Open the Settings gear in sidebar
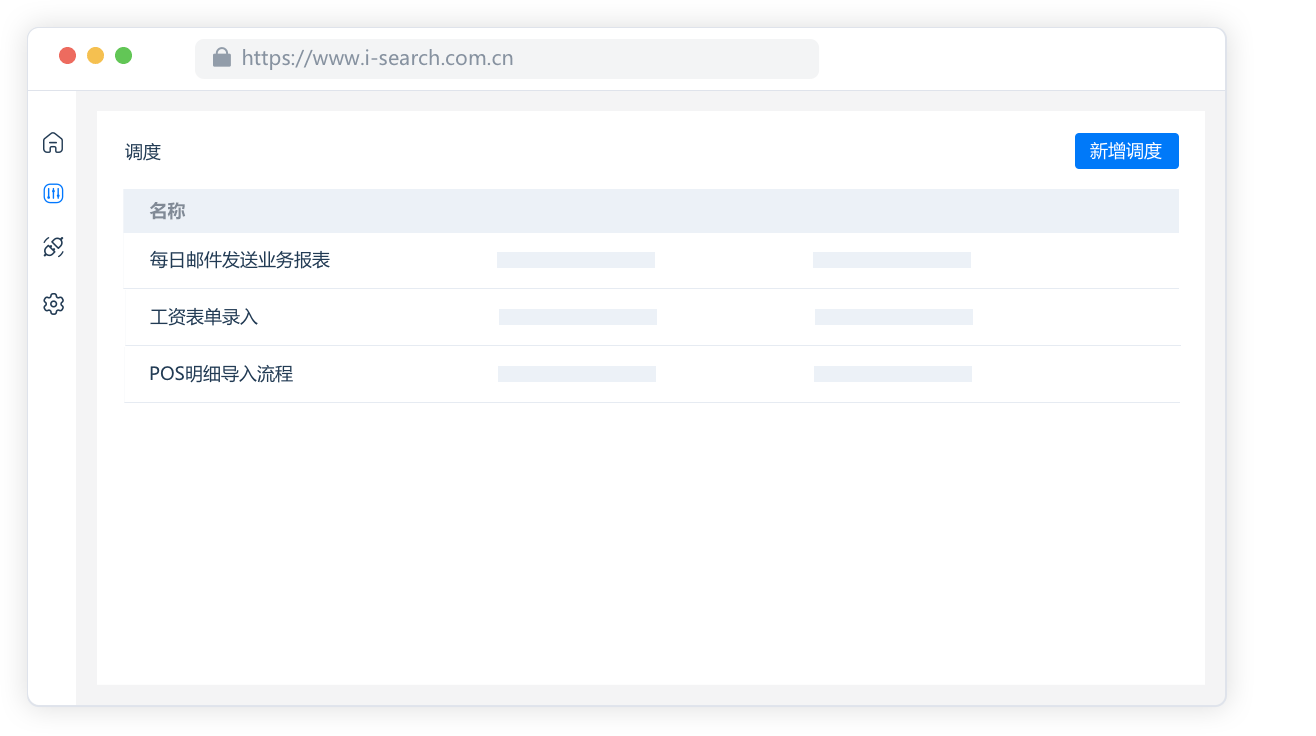 [x=53, y=304]
